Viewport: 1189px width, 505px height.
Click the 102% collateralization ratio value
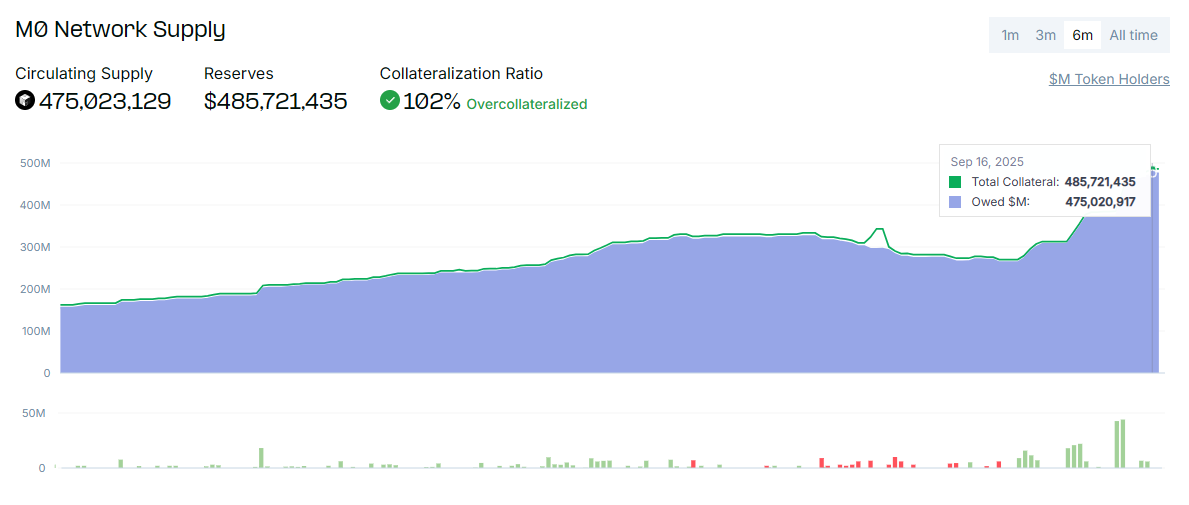[x=431, y=101]
